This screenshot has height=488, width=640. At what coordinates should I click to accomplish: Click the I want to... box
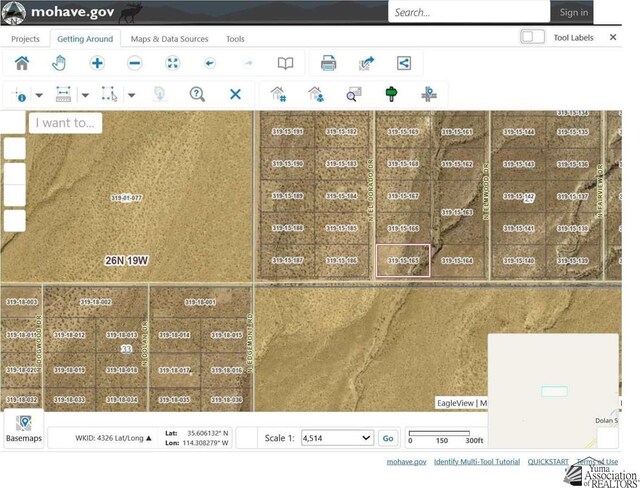[x=65, y=123]
